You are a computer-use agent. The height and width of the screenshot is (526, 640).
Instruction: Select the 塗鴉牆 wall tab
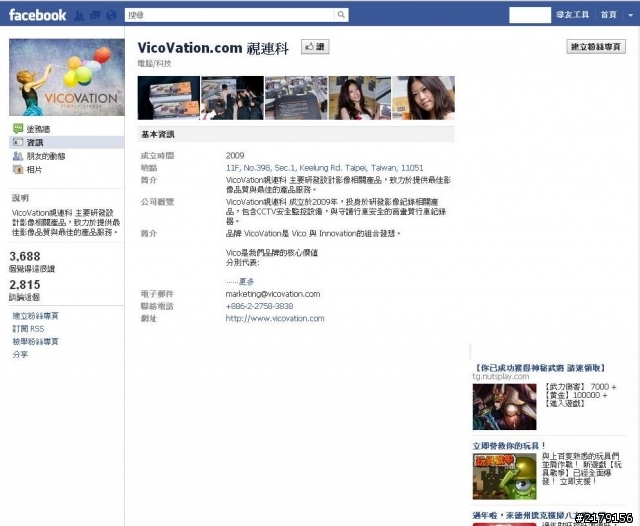pyautogui.click(x=38, y=129)
